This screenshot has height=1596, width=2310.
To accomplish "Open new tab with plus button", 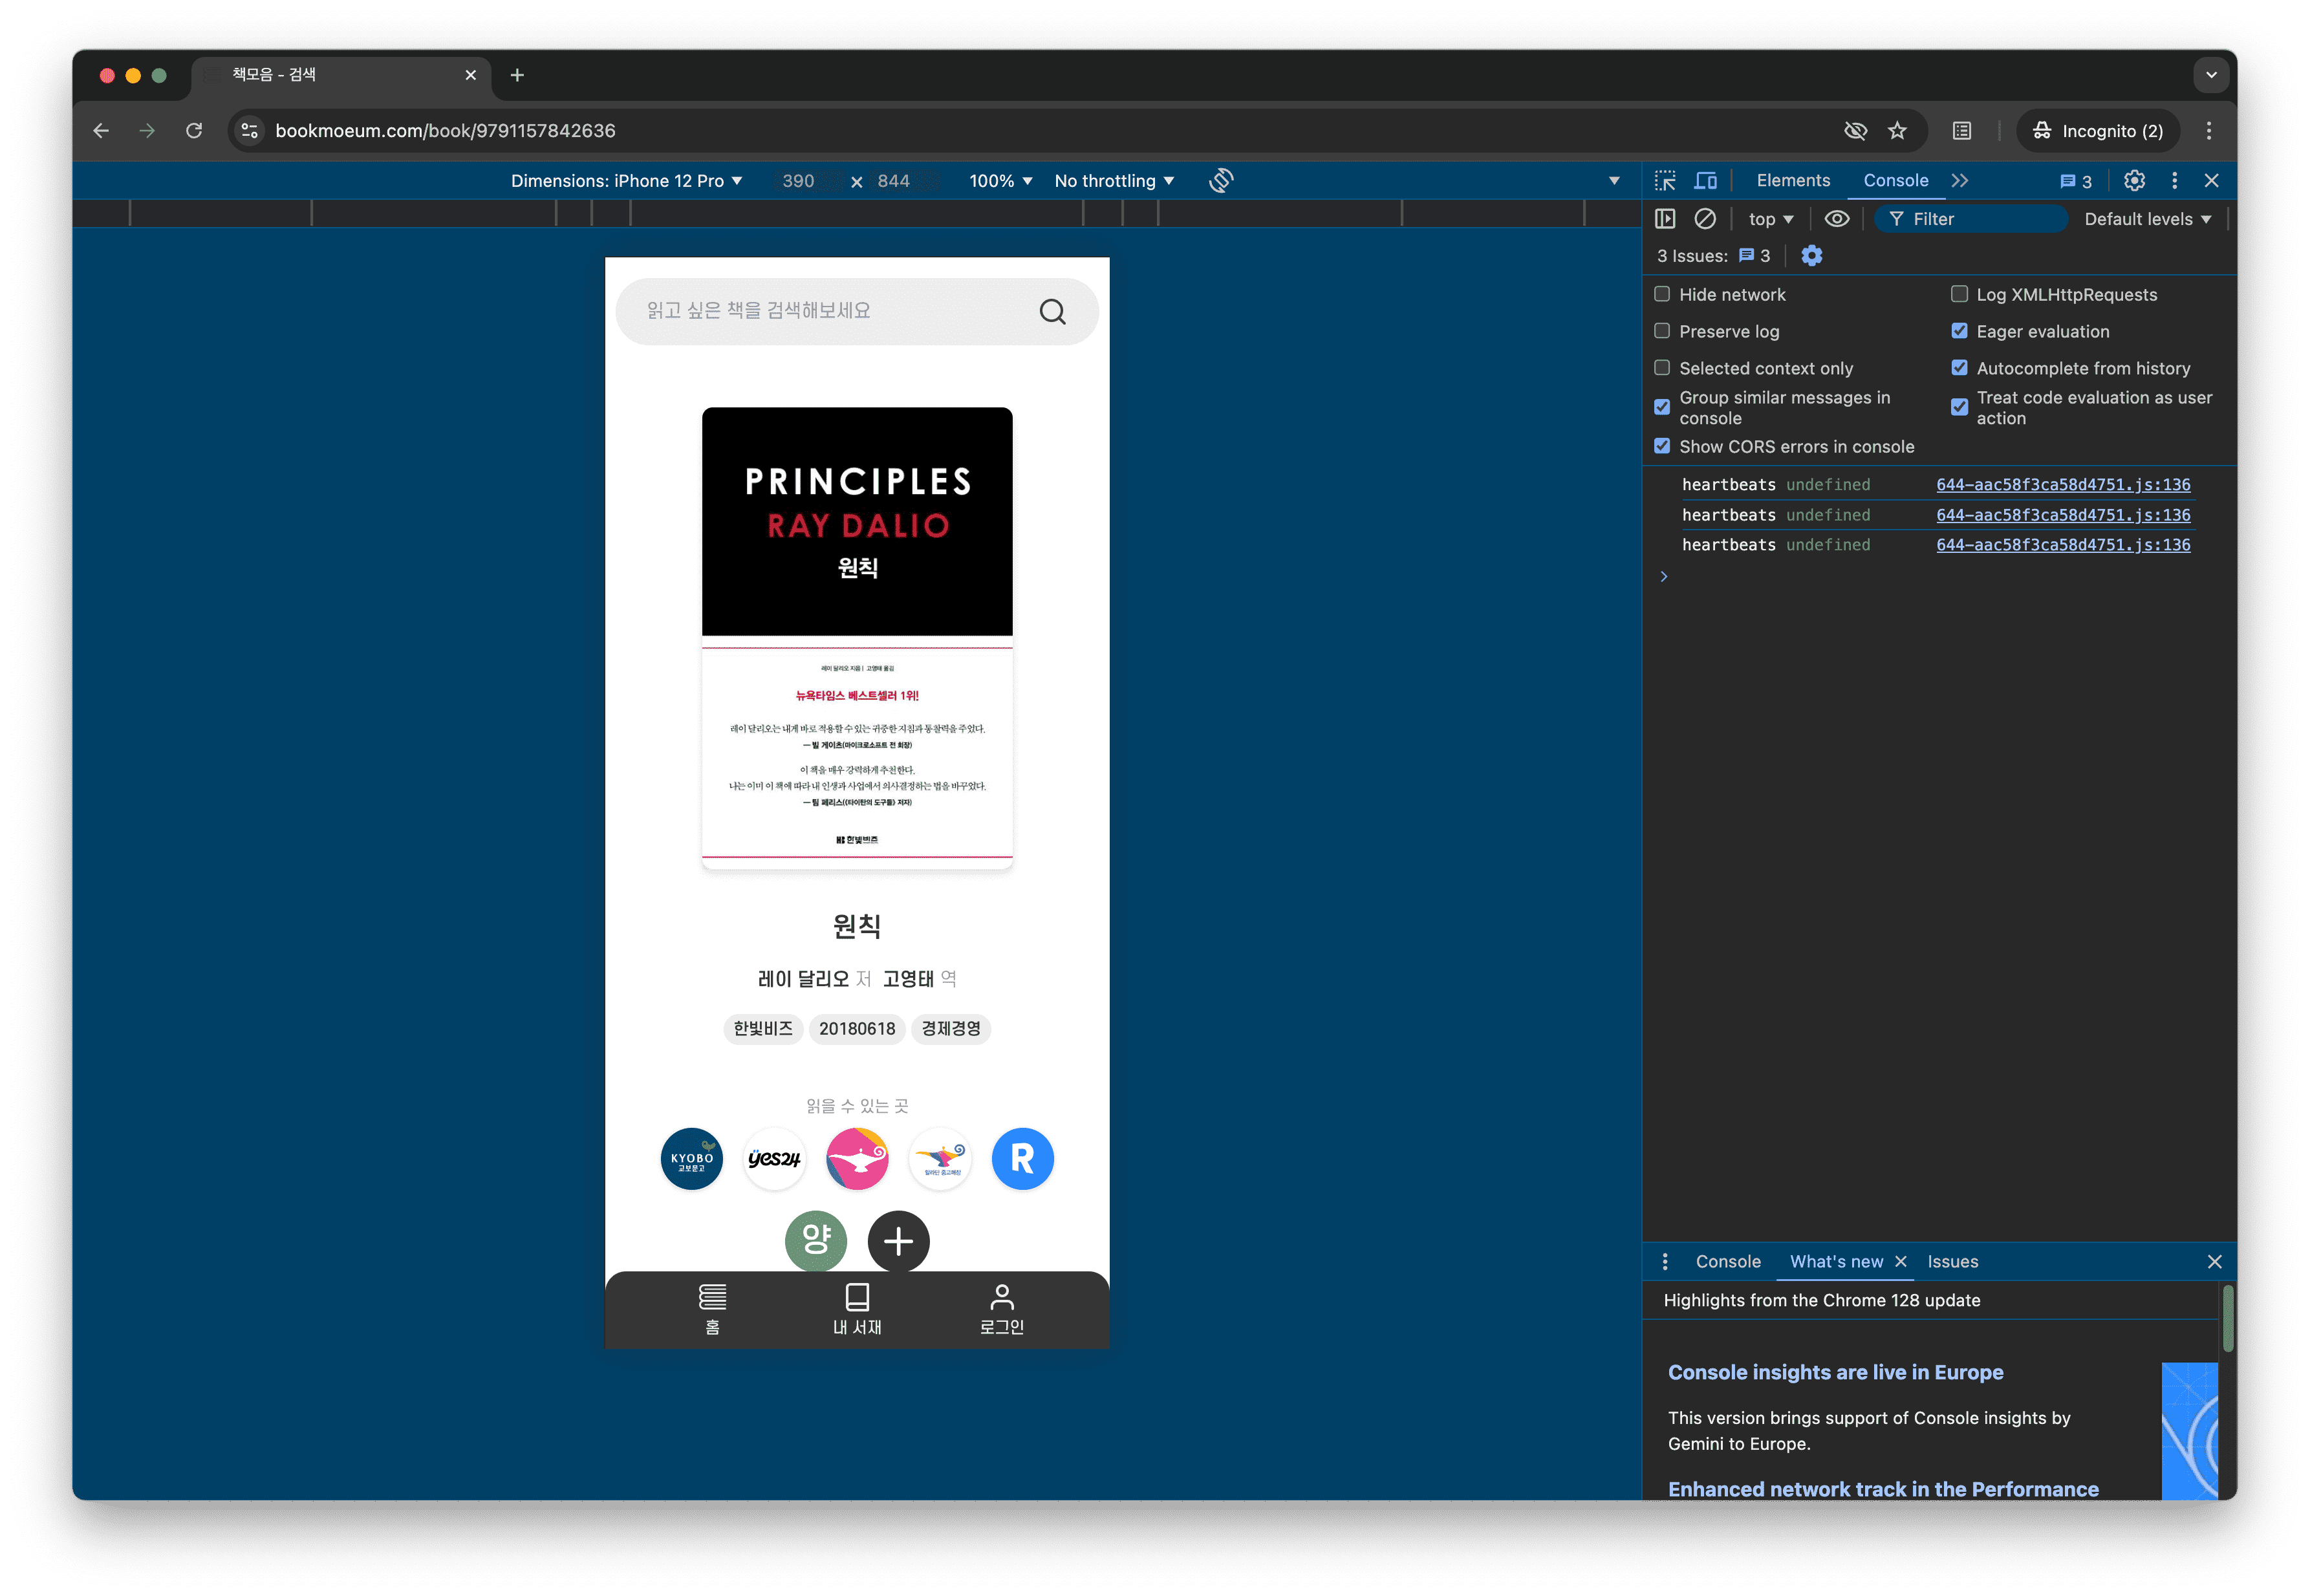I will 517,75.
